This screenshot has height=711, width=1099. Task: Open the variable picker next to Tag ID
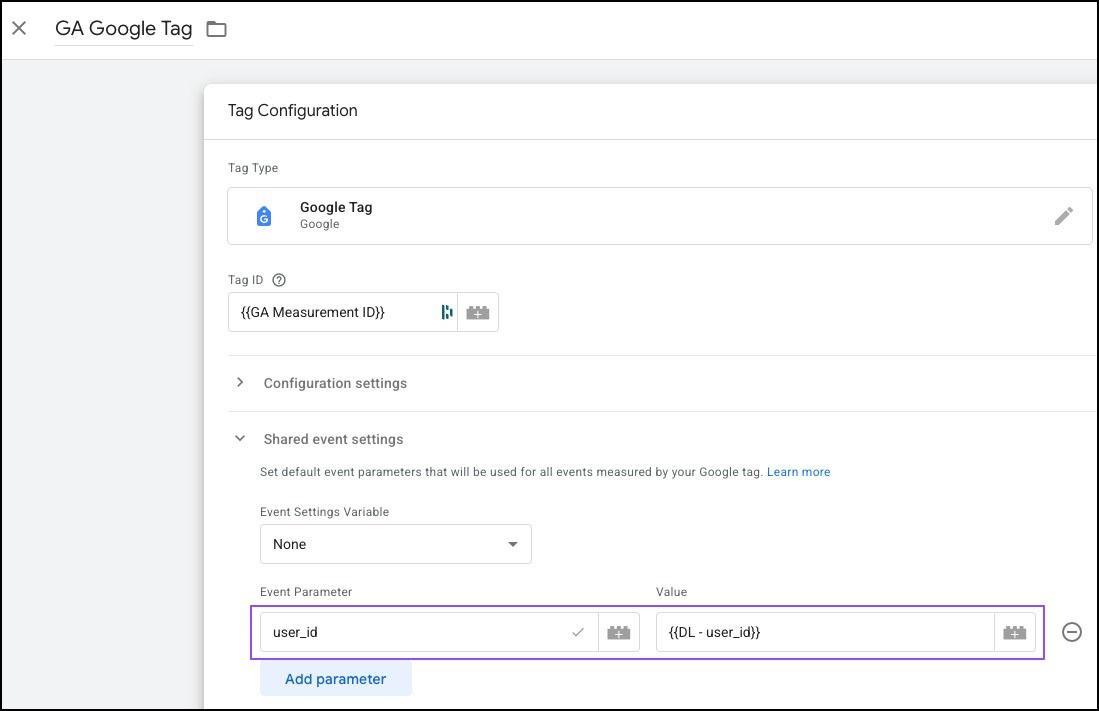[x=478, y=312]
